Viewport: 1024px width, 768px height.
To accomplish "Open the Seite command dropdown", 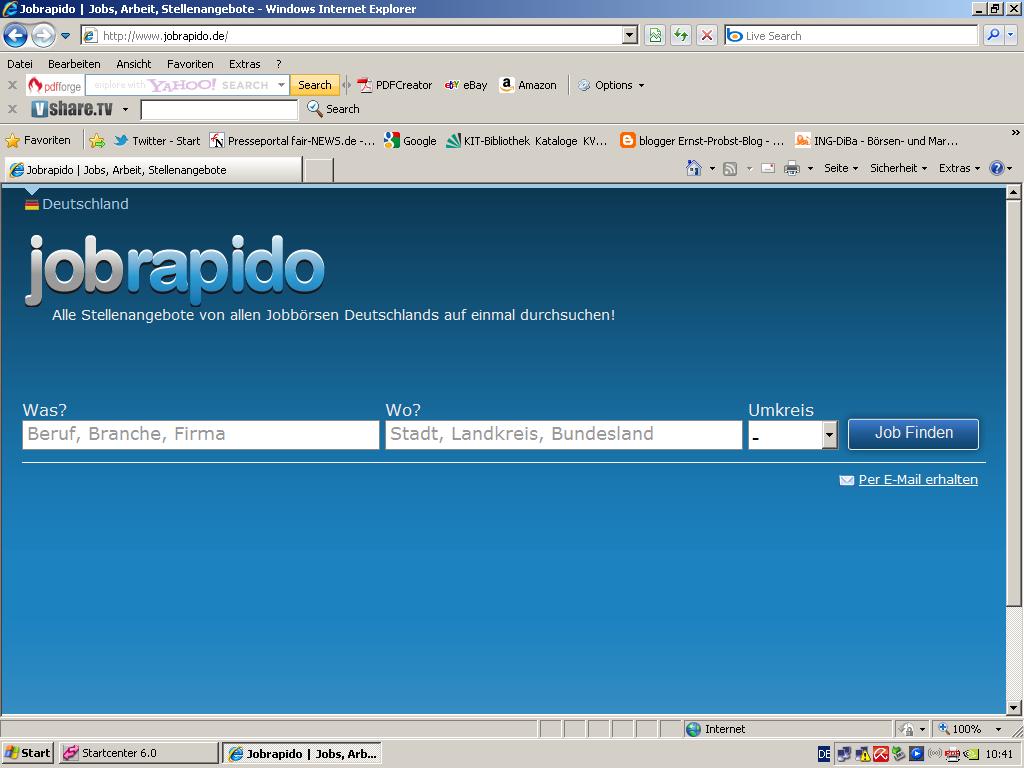I will (x=840, y=168).
